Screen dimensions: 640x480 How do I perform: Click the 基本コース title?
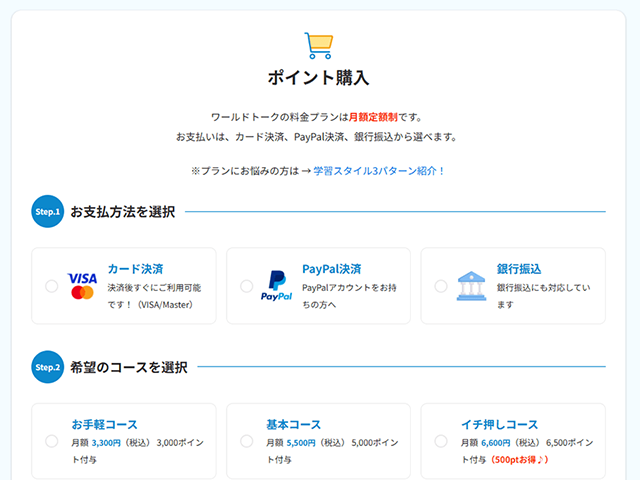pos(293,424)
